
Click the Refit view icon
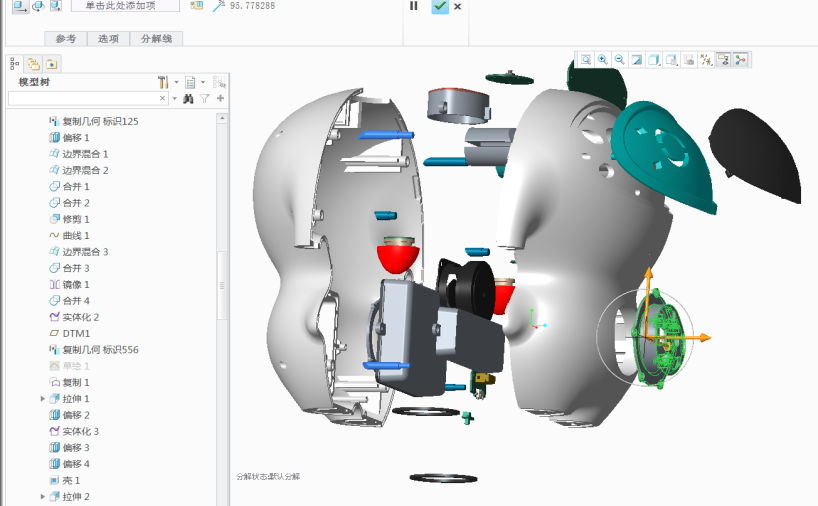pos(586,60)
